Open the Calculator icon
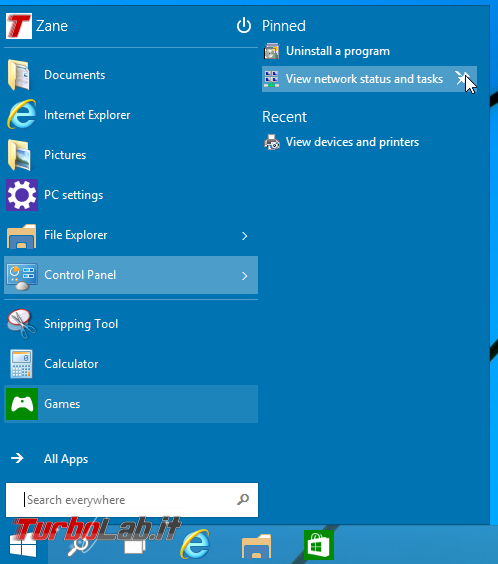Image resolution: width=498 pixels, height=564 pixels. click(x=22, y=364)
